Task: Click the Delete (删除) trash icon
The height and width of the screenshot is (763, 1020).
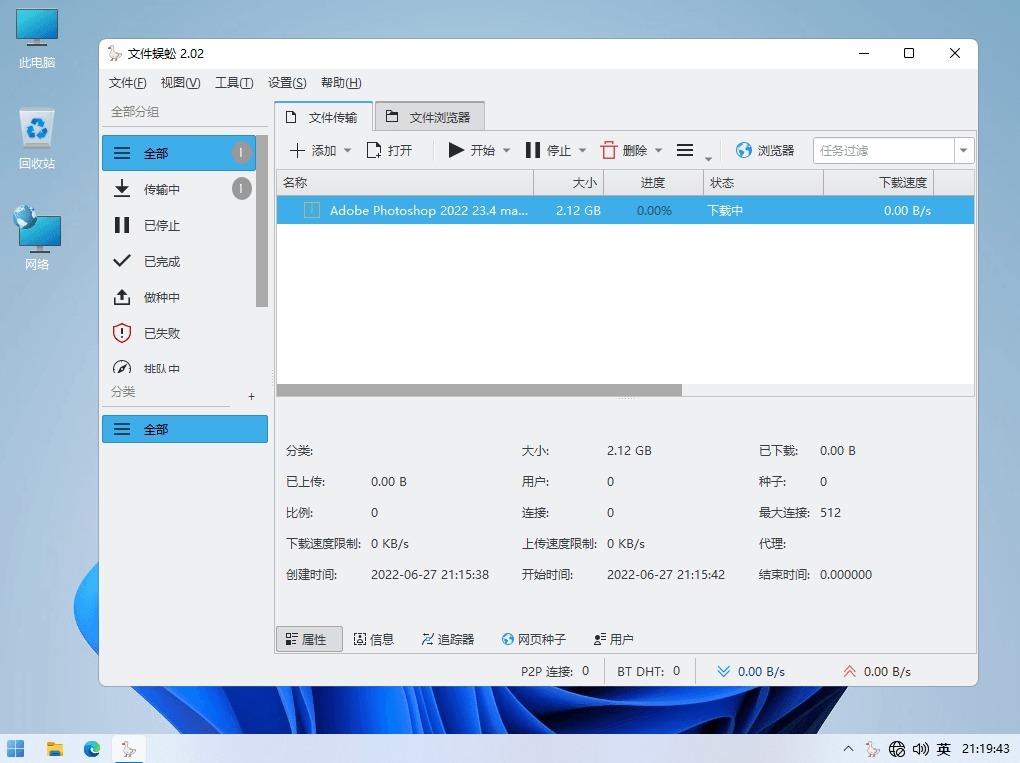Action: coord(609,151)
